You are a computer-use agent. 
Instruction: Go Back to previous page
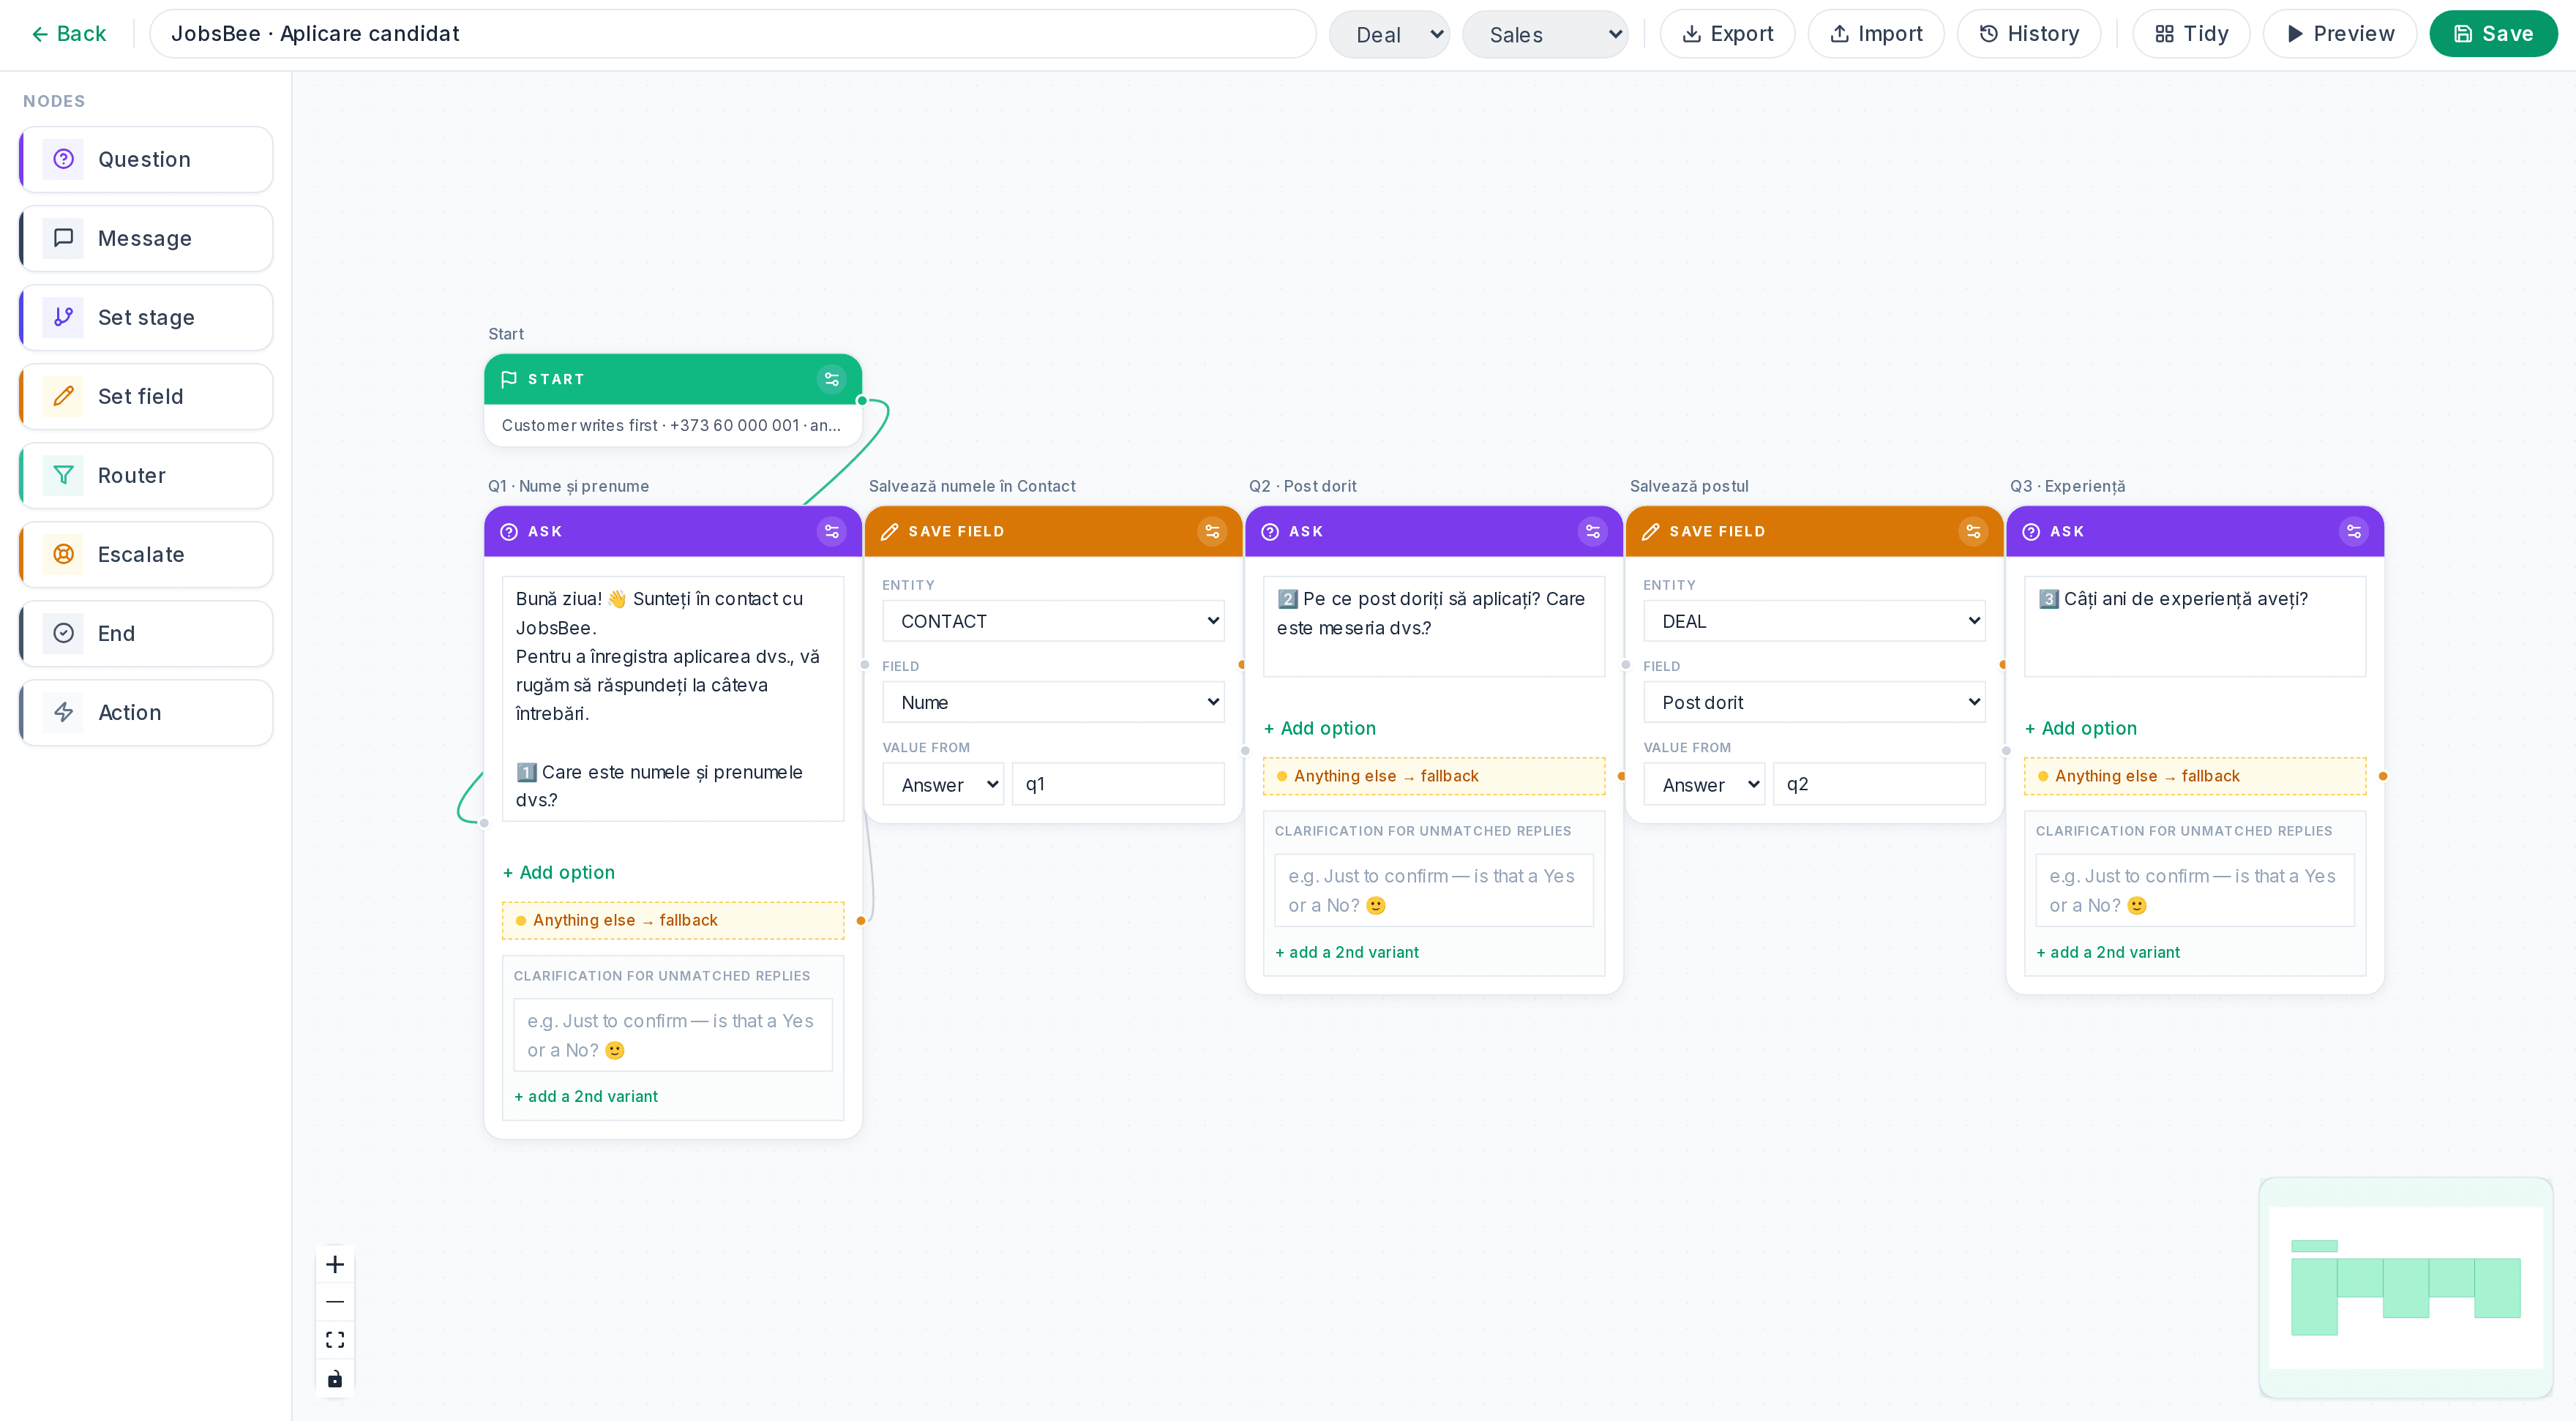click(x=68, y=34)
